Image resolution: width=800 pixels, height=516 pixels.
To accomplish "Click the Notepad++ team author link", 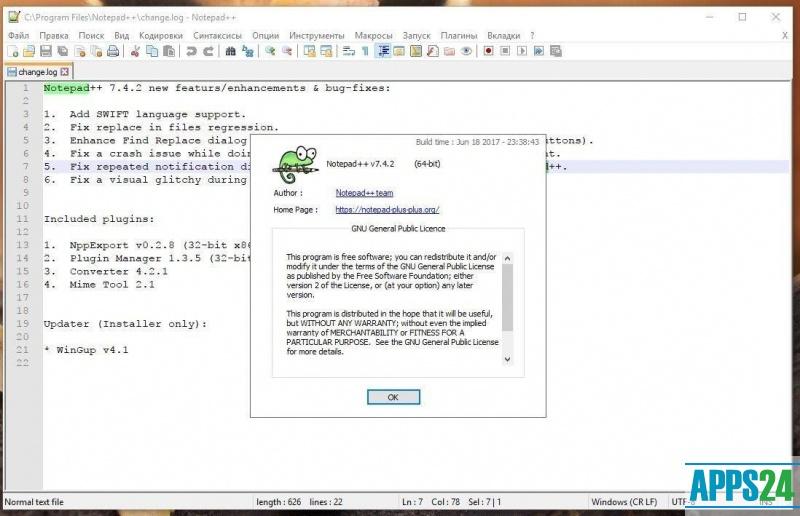I will pyautogui.click(x=364, y=192).
